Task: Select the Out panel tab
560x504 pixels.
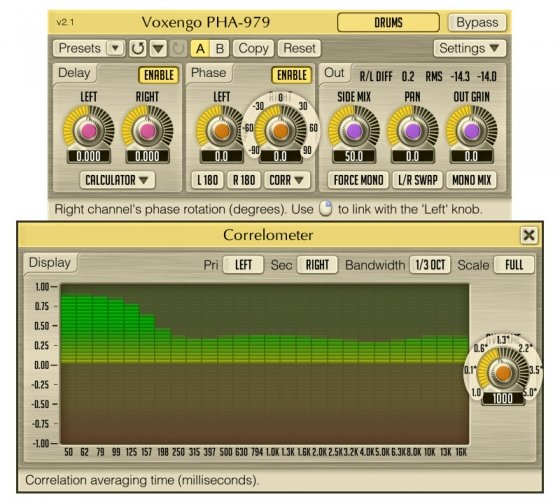Action: [334, 73]
